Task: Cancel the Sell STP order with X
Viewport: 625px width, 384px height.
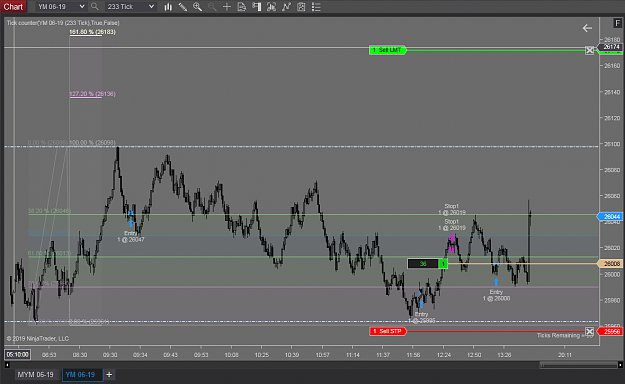Action: [590, 331]
